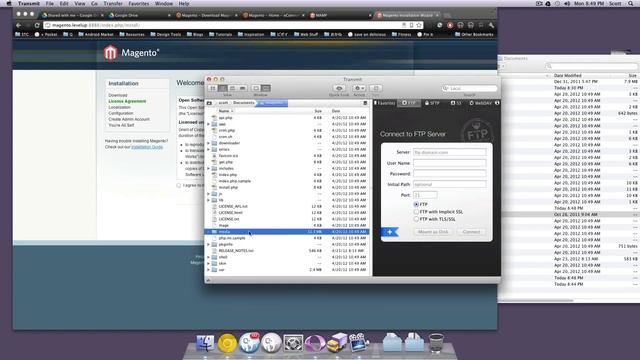
Task: Select the LICENSE.txt file row
Action: click(287, 219)
